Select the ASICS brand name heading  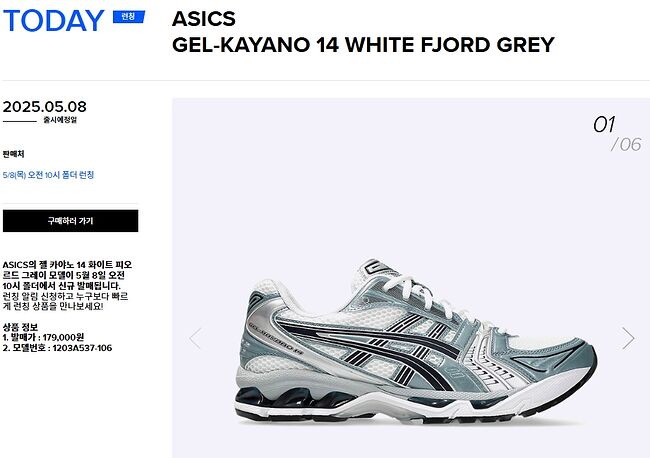(204, 19)
